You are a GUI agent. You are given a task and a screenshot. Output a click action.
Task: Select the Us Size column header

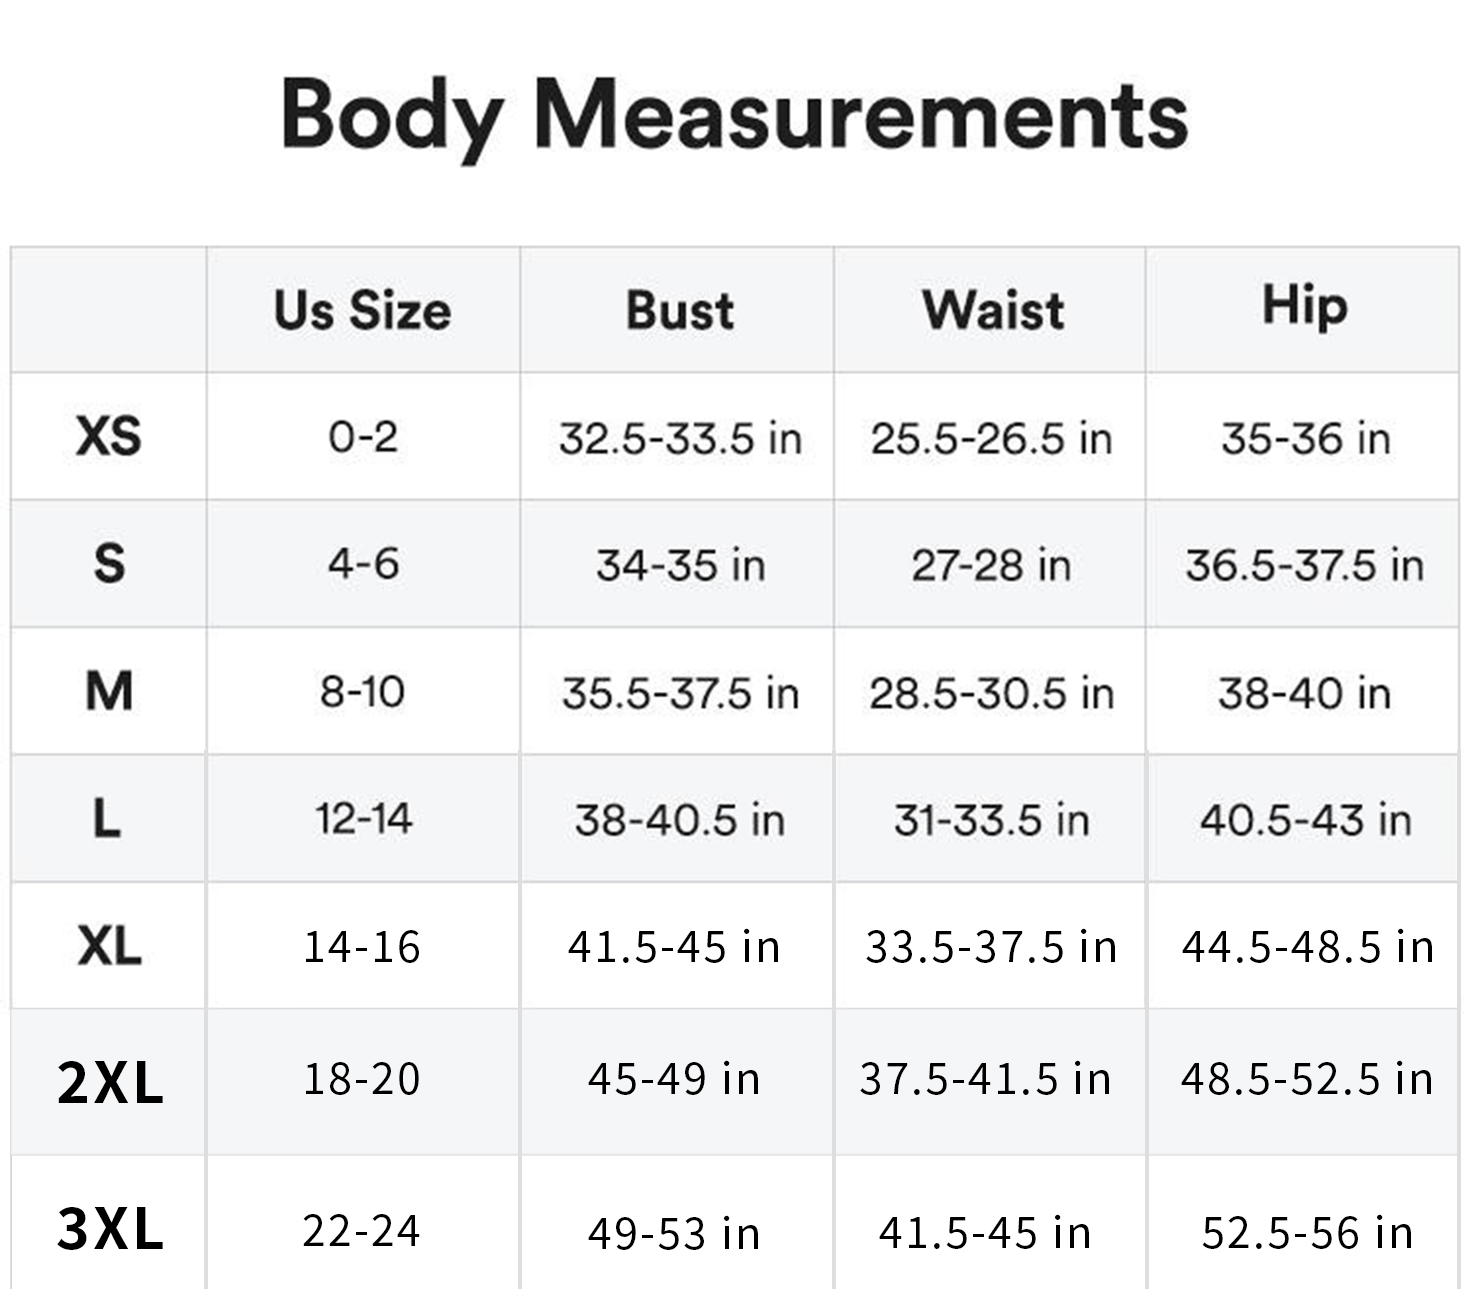[362, 310]
